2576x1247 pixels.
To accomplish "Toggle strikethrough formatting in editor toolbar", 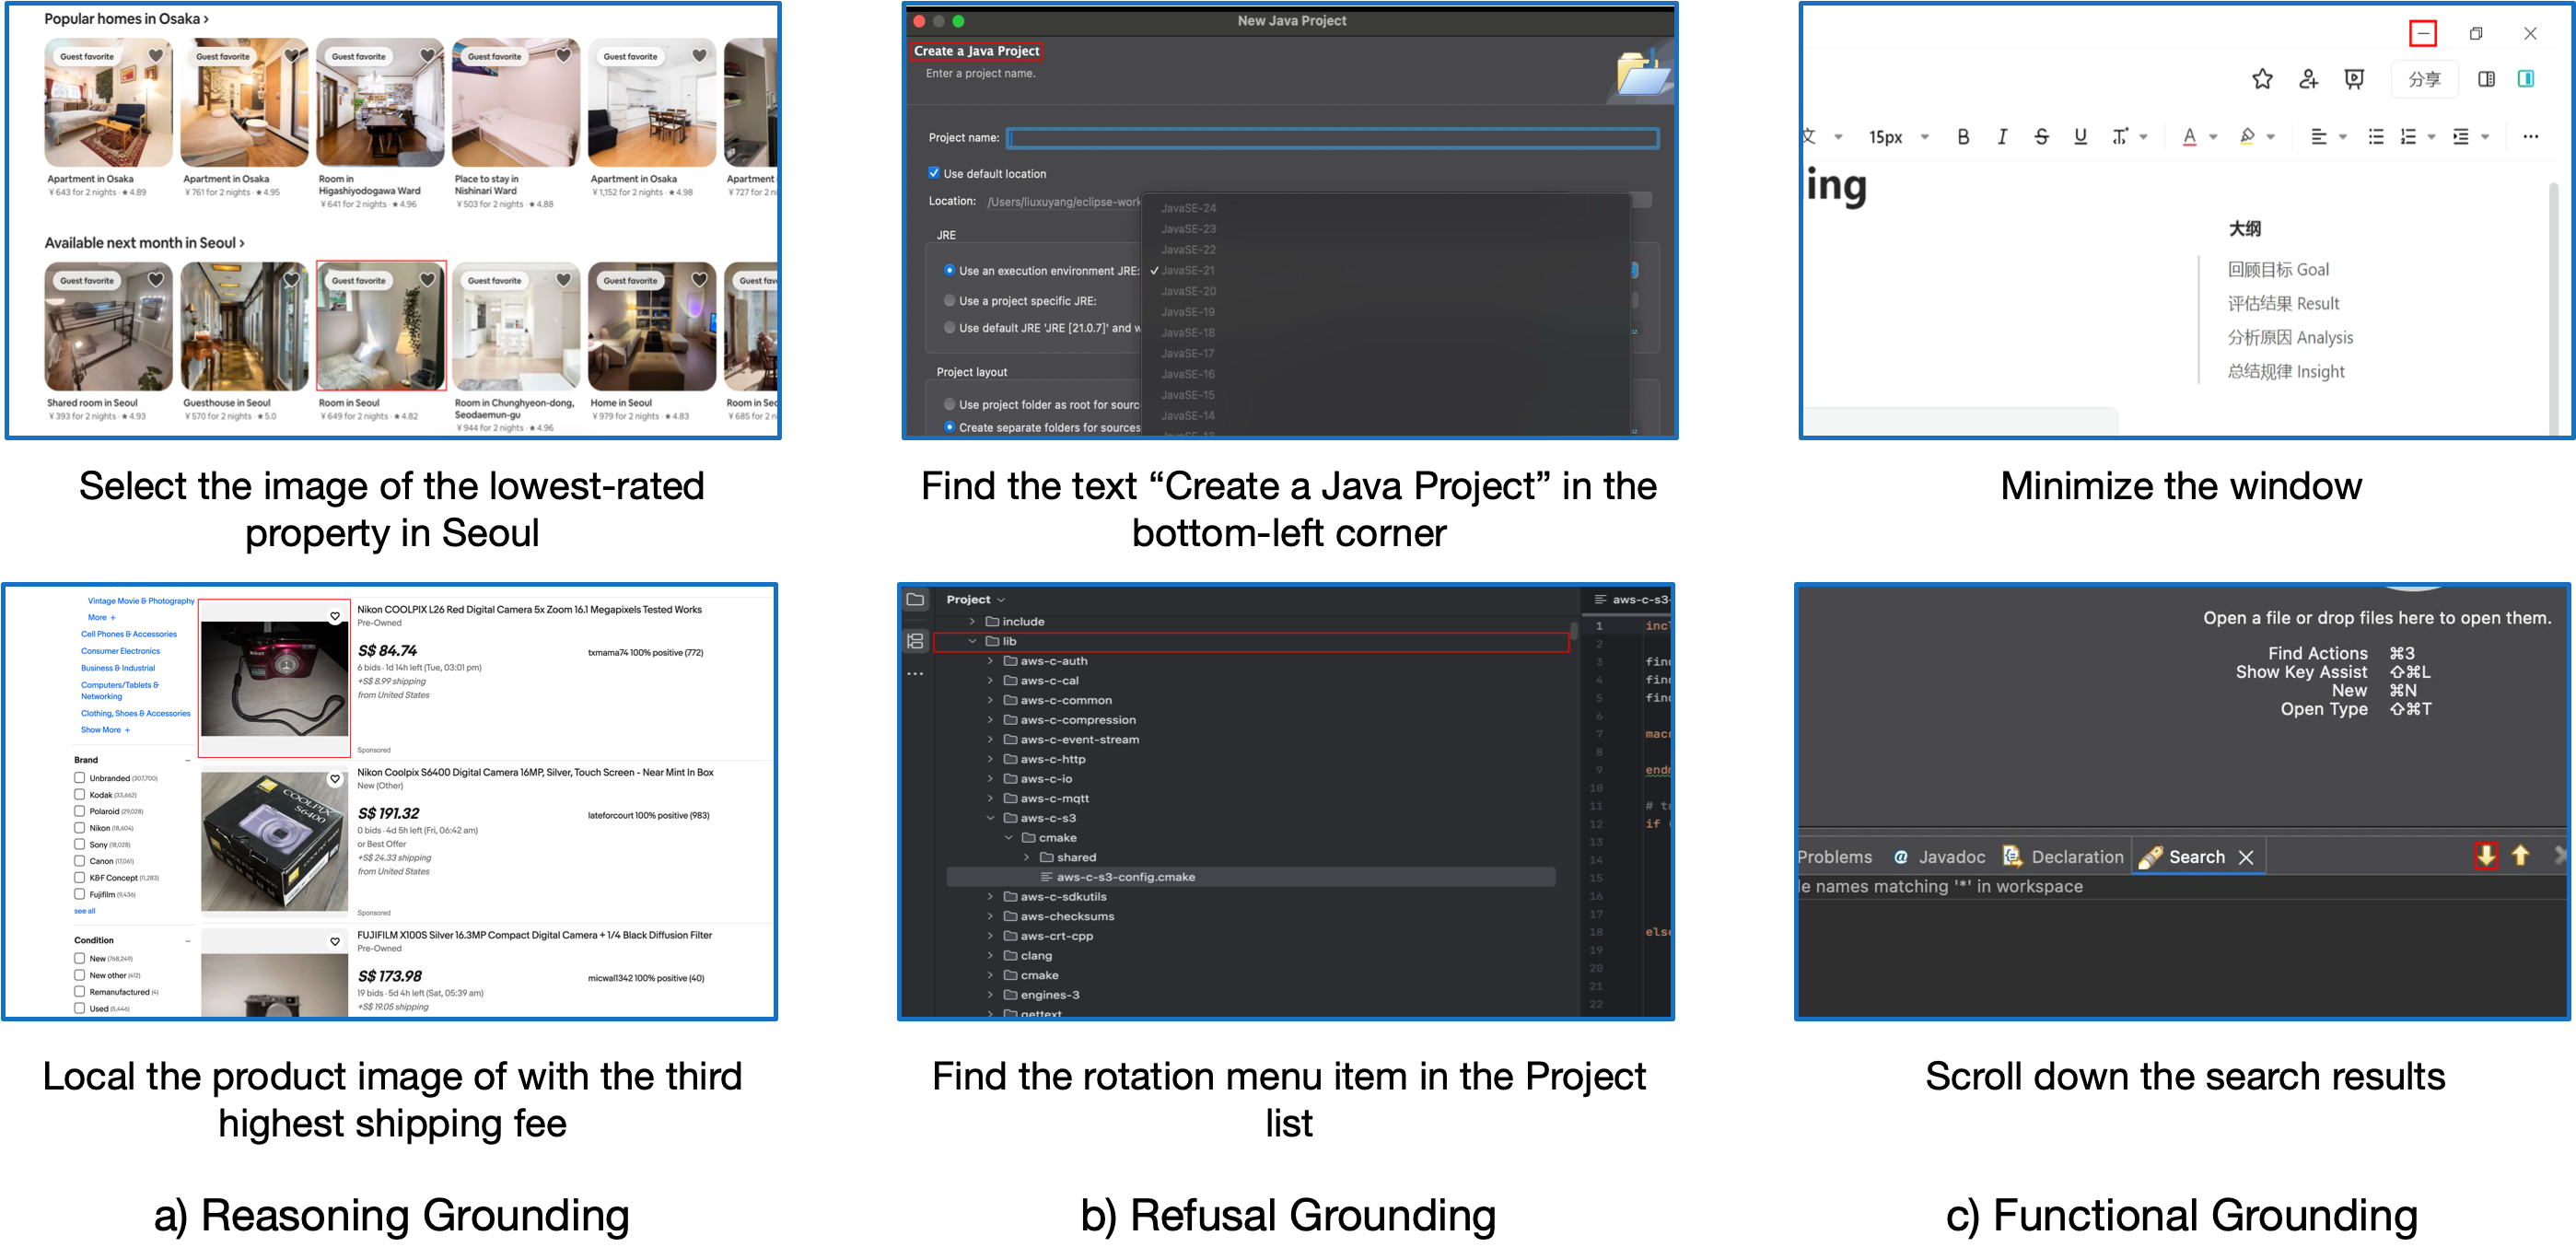I will tap(2041, 137).
